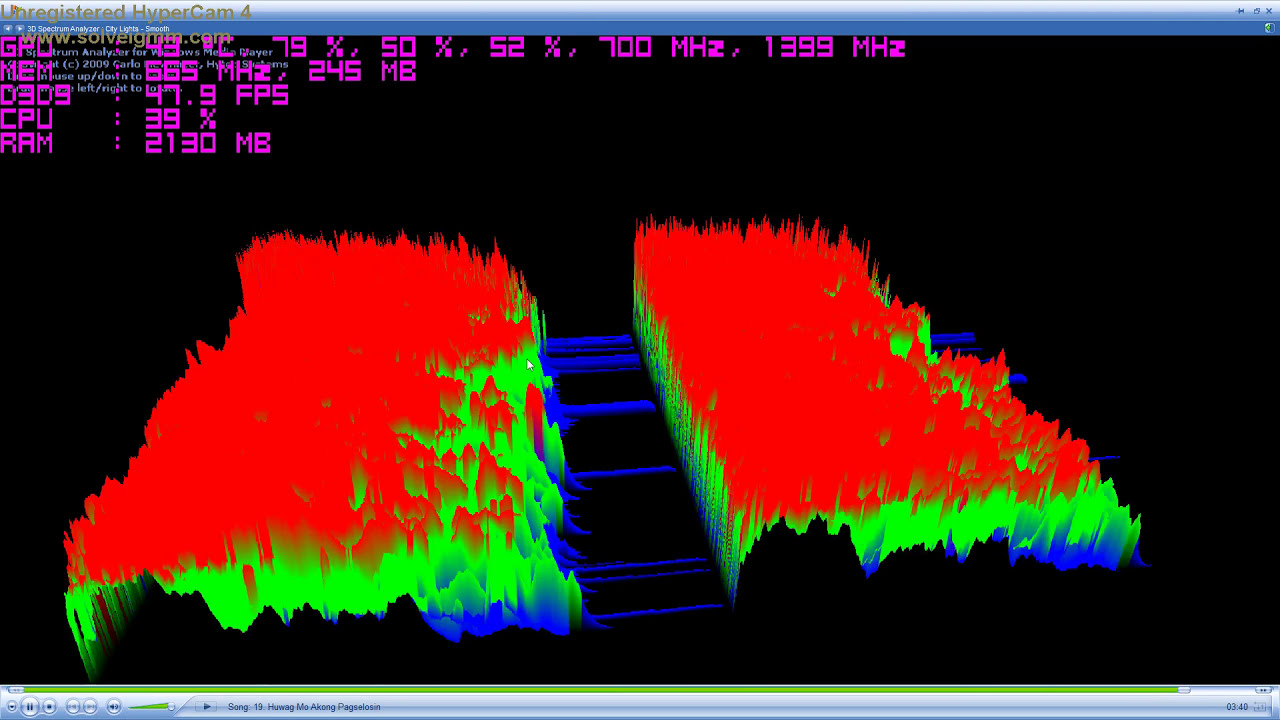Image resolution: width=1280 pixels, height=720 pixels.
Task: Skip to the next track
Action: (90, 707)
